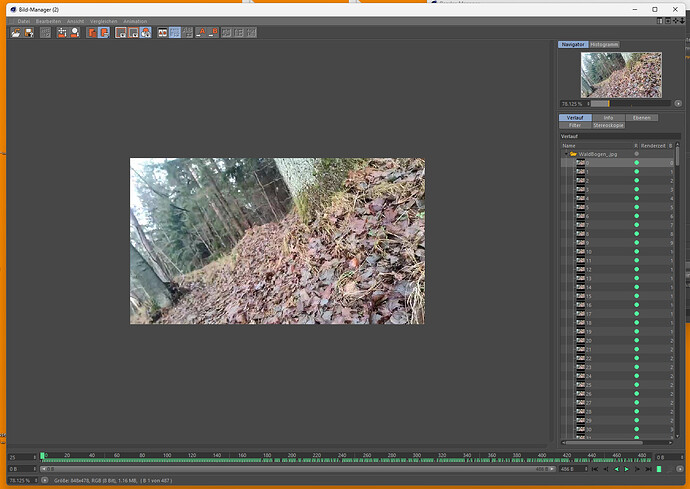Jump to the first frame
This screenshot has width=690, height=489.
point(595,469)
